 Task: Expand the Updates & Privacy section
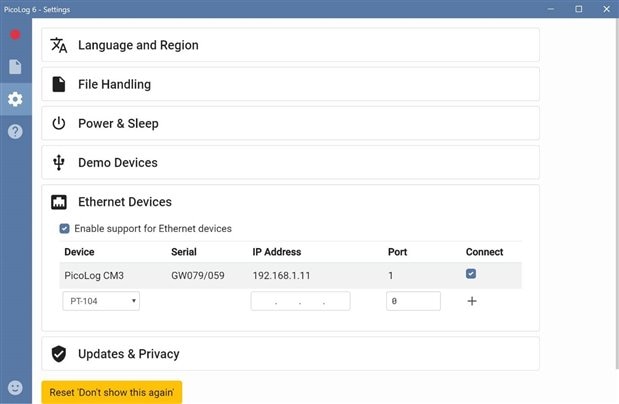point(290,354)
